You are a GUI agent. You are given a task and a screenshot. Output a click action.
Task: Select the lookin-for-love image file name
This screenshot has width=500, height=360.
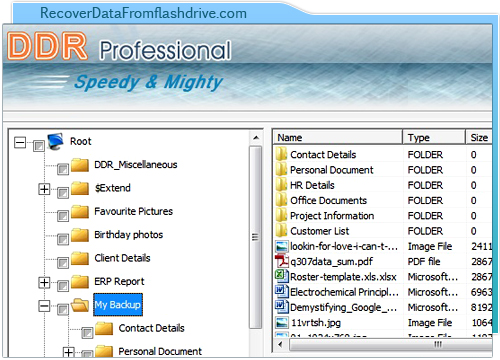[x=344, y=246]
